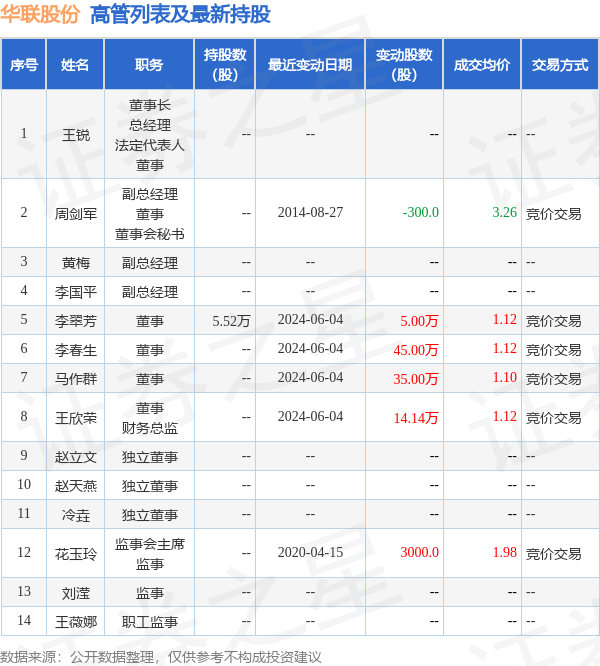Click the 45.00万 change value
Image resolution: width=600 pixels, height=666 pixels.
415,350
